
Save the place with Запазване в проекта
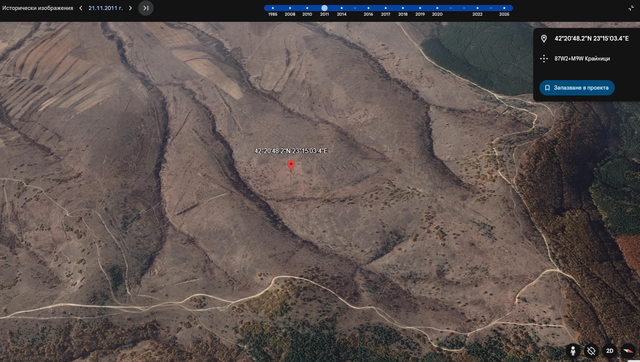577,88
